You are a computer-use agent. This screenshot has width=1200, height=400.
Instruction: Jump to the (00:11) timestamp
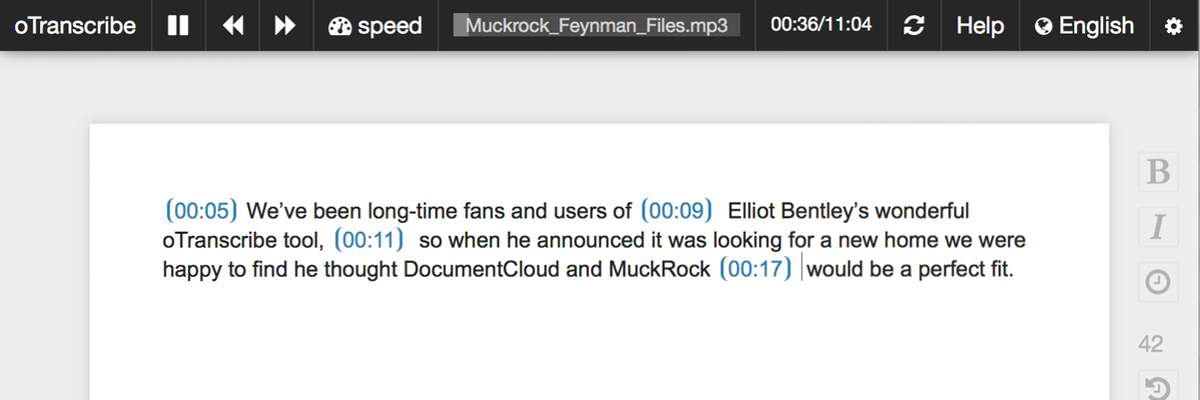(x=368, y=240)
